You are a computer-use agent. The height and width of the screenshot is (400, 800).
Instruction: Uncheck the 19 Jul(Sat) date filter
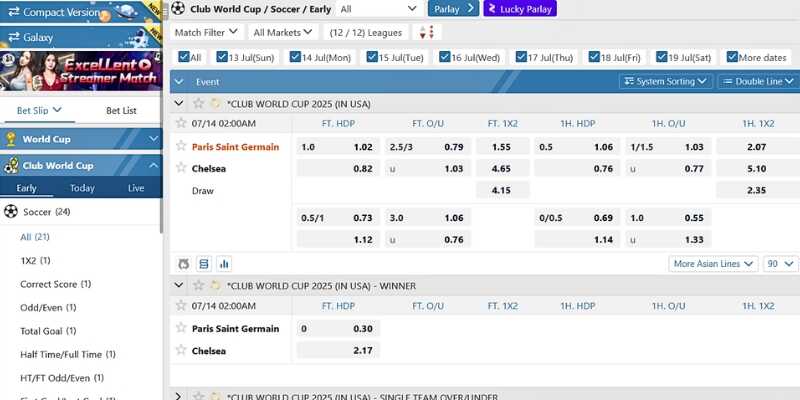pyautogui.click(x=662, y=57)
